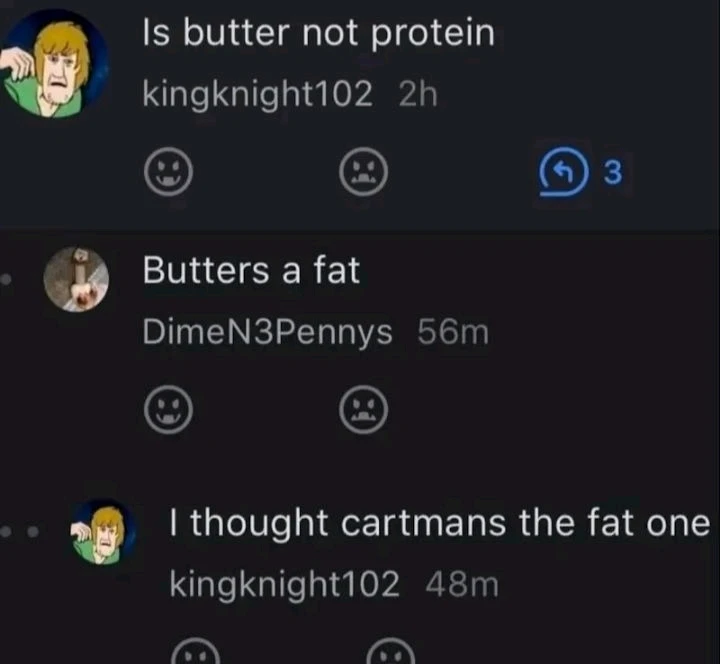Select the "I thought cartmans the fat one" reply text
720x664 pixels.
[439, 522]
